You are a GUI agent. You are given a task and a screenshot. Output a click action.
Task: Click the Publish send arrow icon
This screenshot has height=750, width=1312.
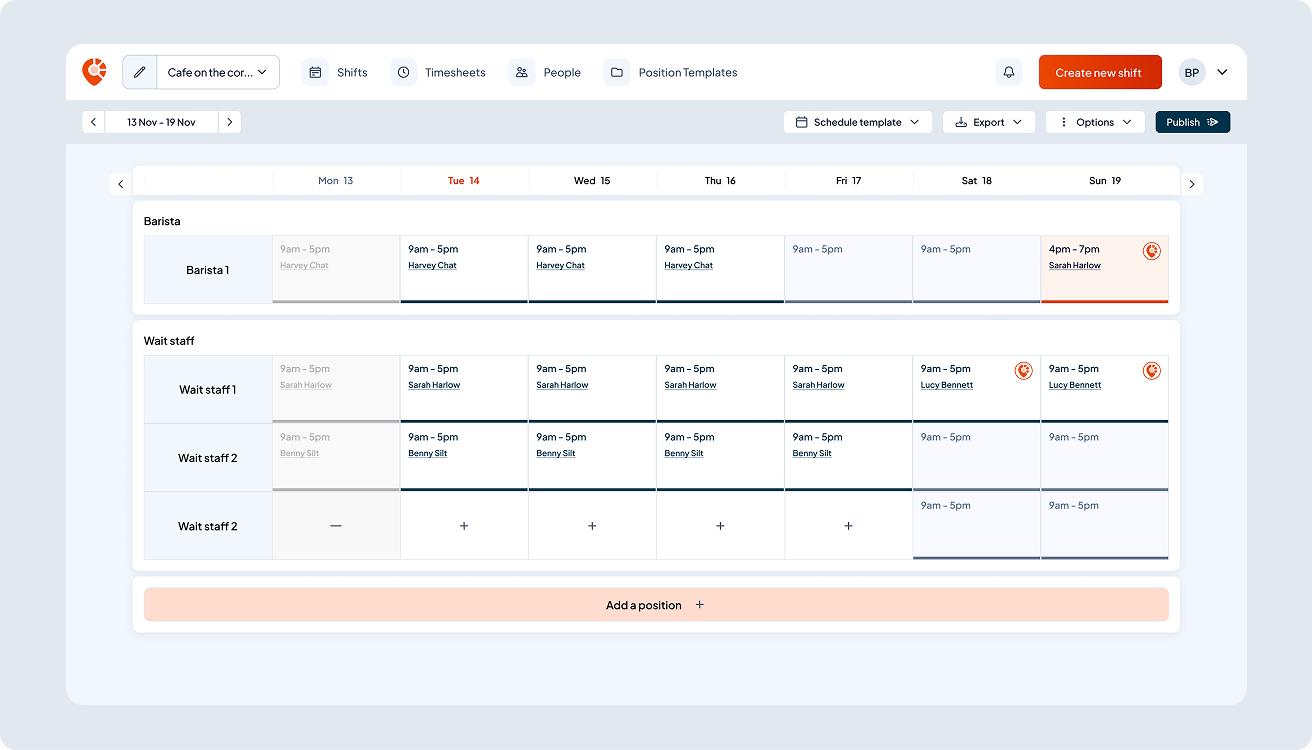pos(1213,122)
